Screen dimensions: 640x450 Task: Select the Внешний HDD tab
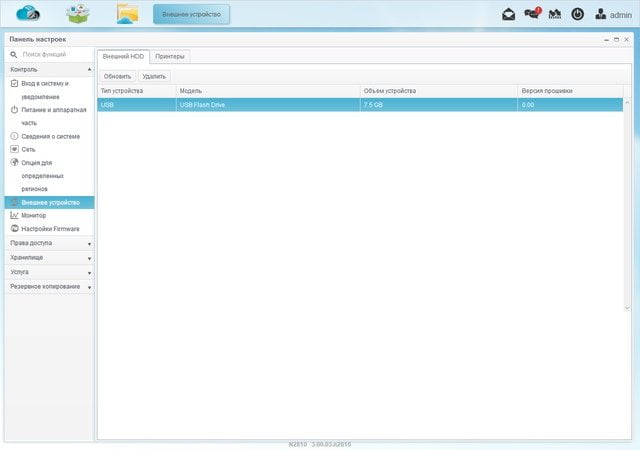click(123, 56)
